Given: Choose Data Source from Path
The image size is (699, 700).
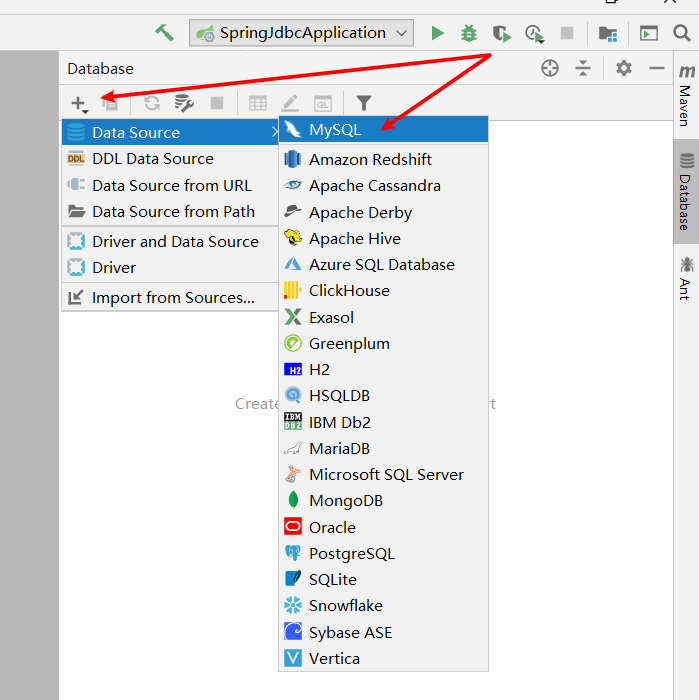Looking at the screenshot, I should pos(170,212).
